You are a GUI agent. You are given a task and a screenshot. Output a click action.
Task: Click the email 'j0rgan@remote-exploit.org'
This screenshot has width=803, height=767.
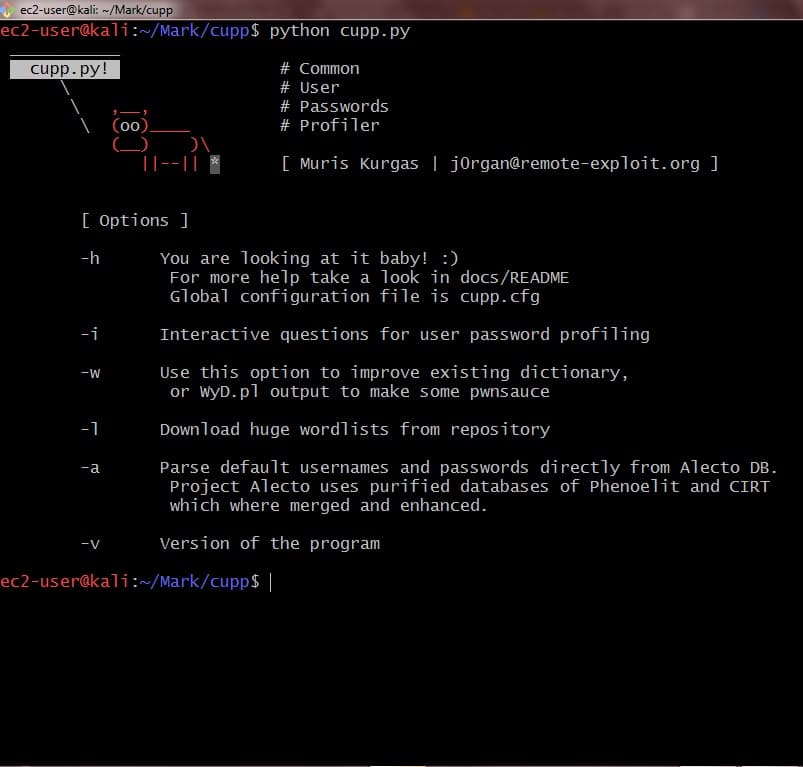[x=575, y=163]
